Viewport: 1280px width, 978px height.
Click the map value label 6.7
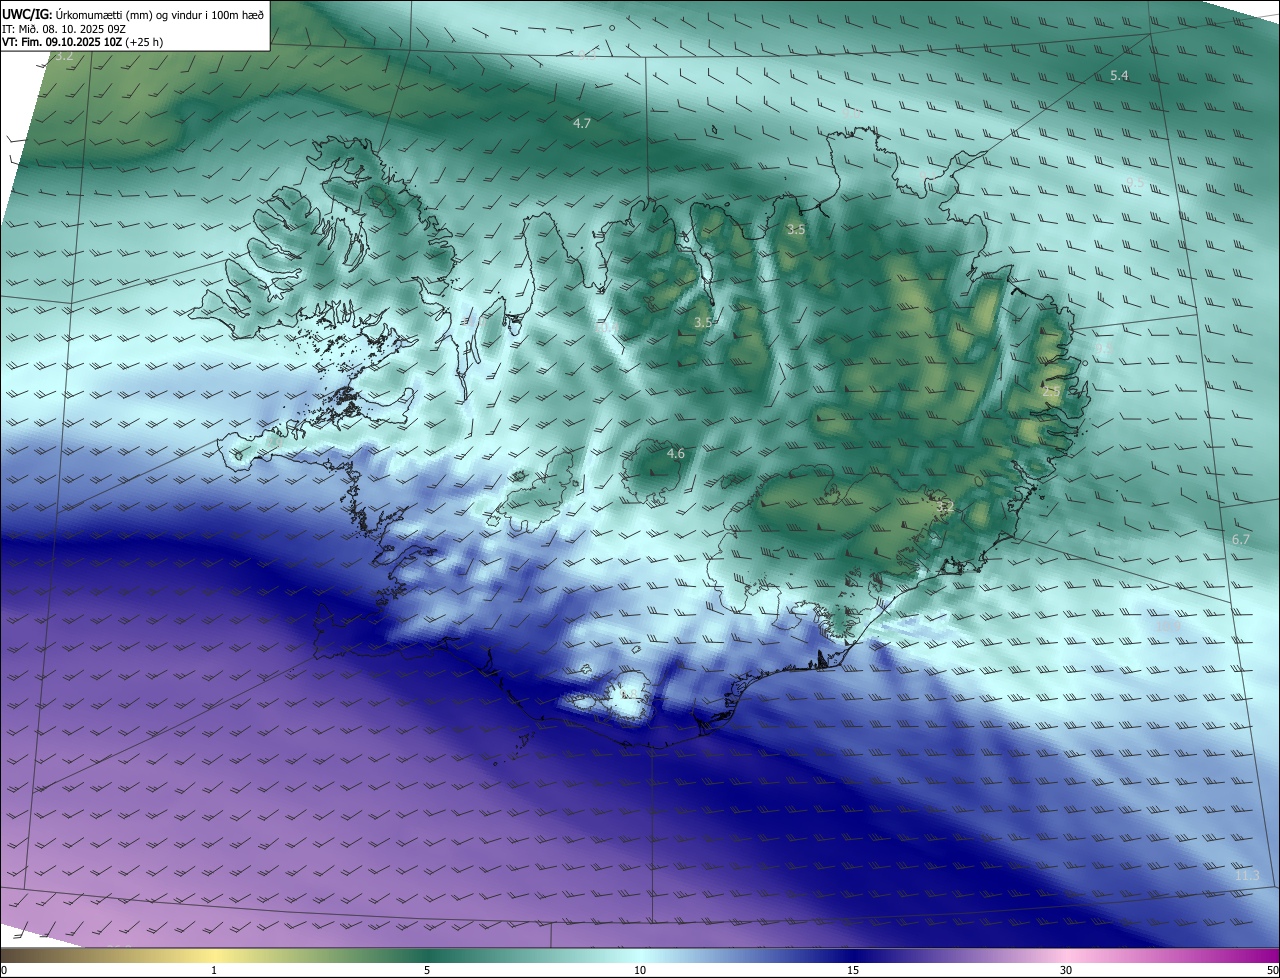point(1241,539)
